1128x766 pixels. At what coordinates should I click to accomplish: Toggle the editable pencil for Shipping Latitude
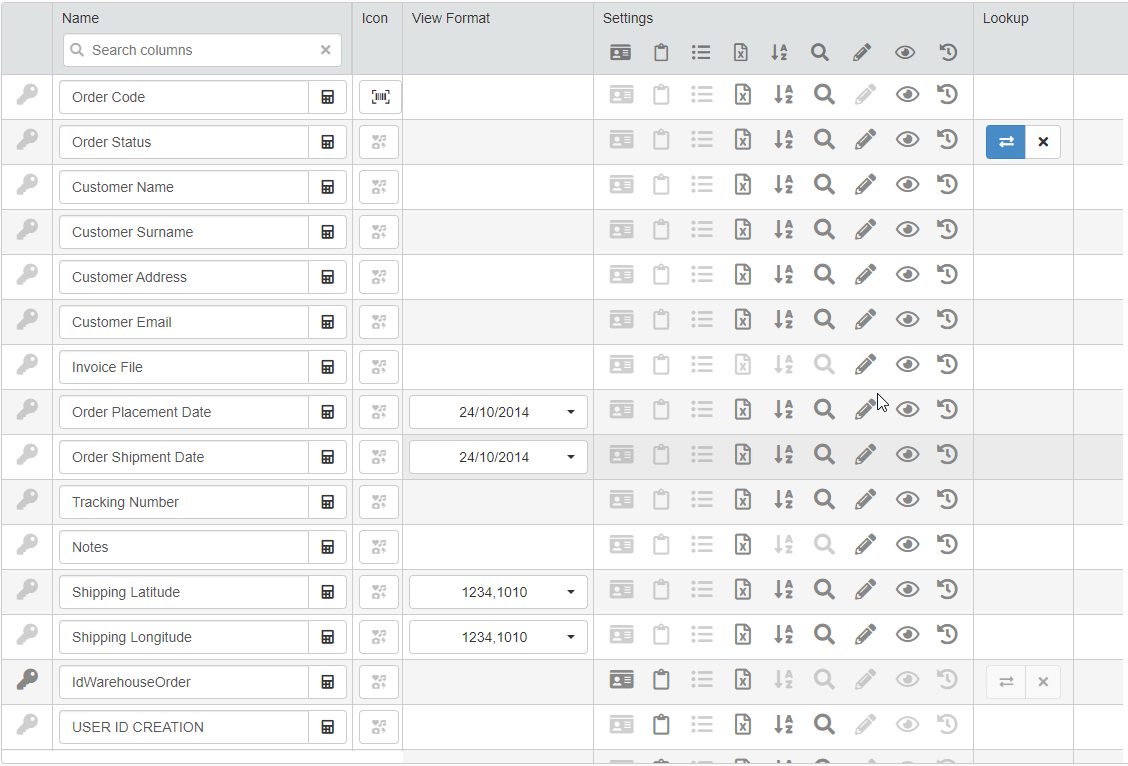pos(865,590)
